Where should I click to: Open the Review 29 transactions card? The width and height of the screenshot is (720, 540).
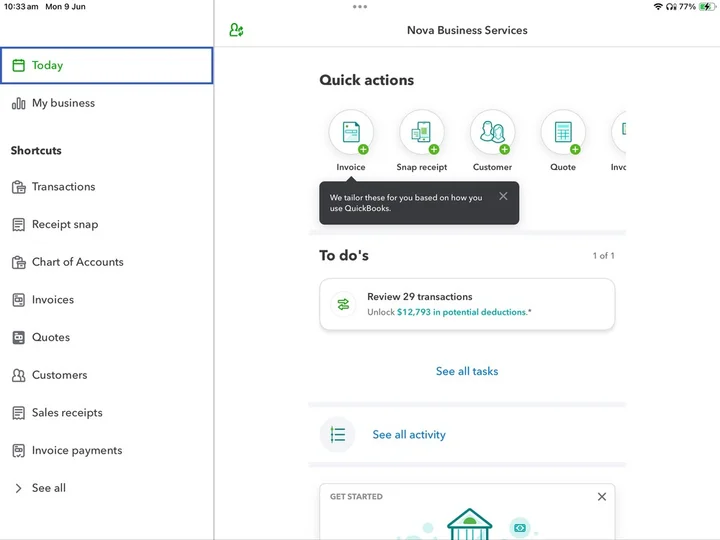coord(467,304)
